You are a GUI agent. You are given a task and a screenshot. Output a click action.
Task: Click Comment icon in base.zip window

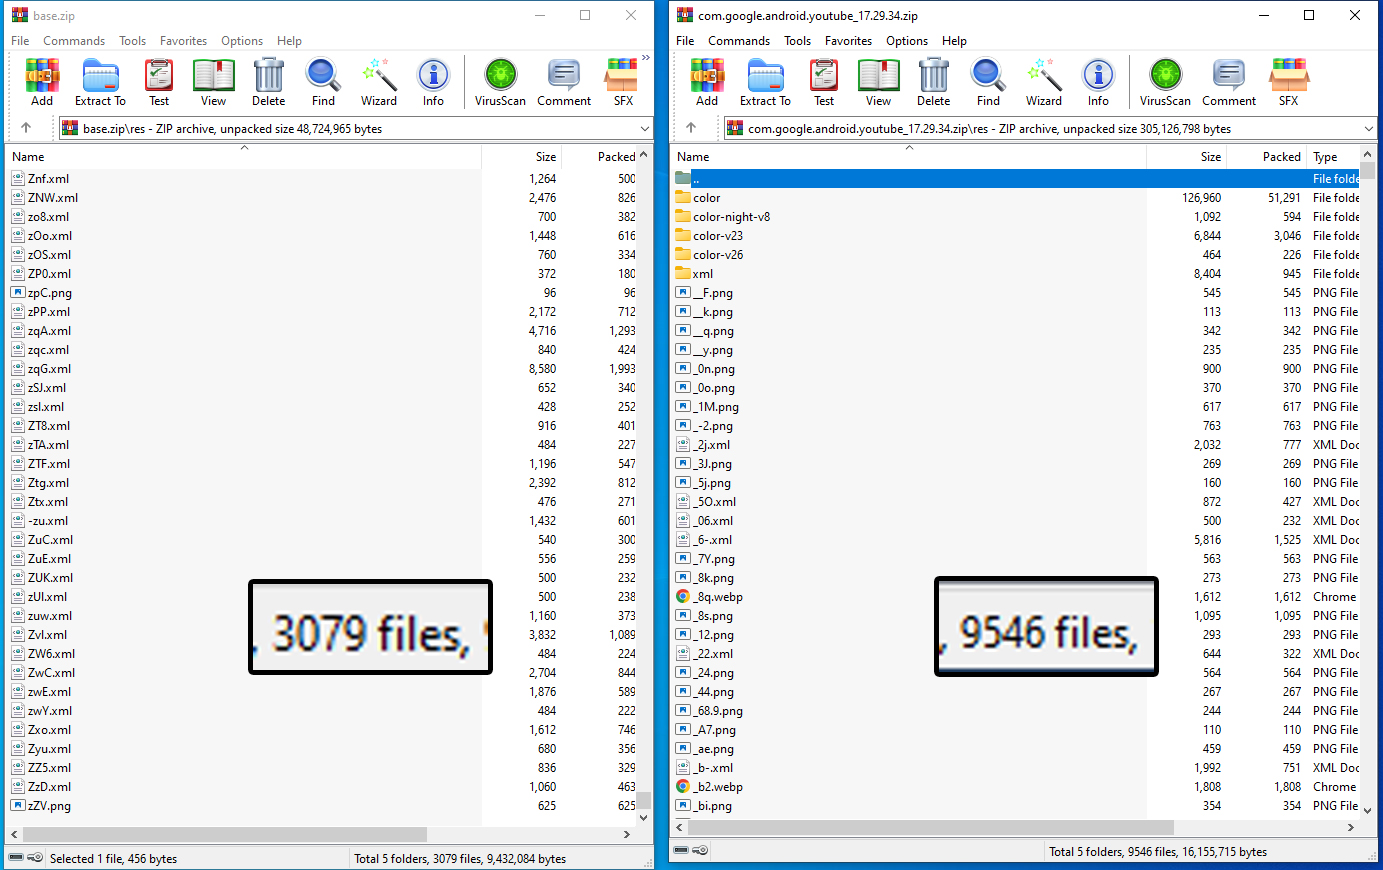pos(564,82)
